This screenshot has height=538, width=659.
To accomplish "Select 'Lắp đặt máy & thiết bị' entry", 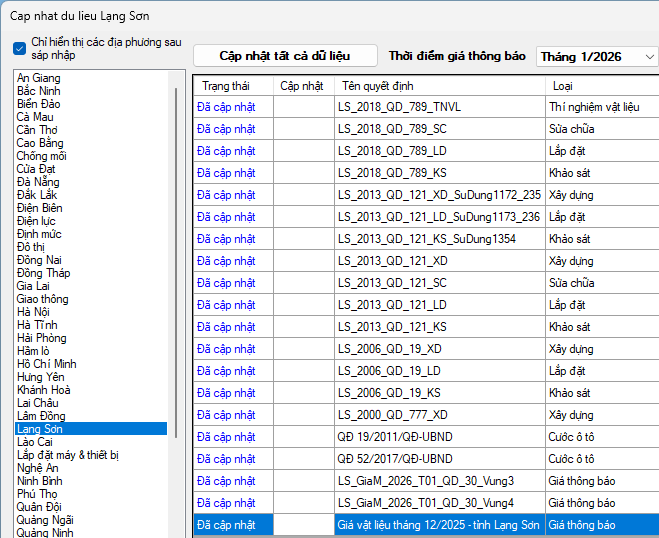I will tap(67, 455).
